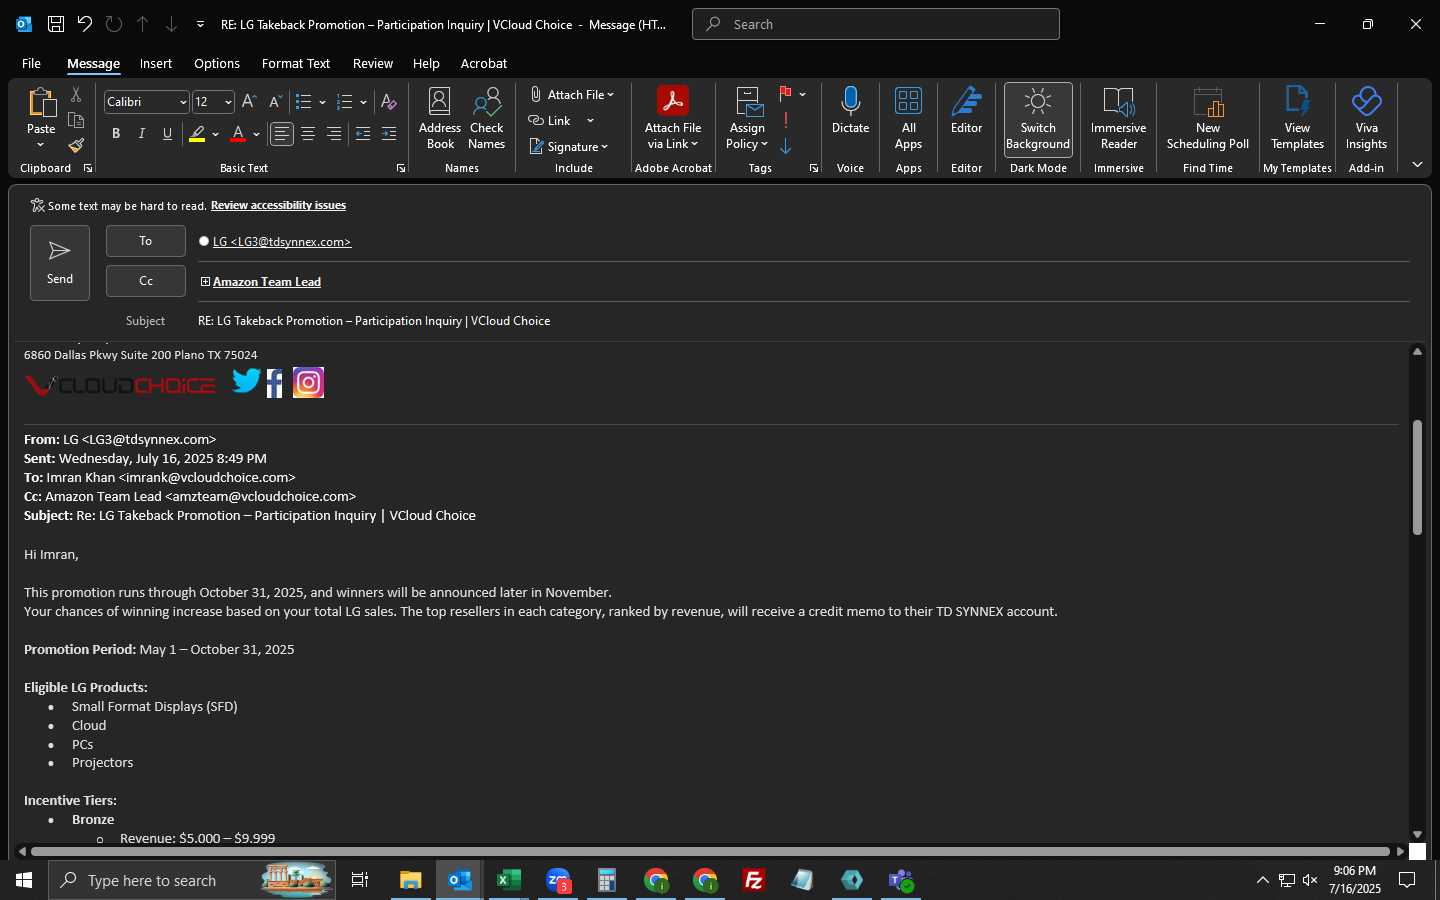The height and width of the screenshot is (900, 1440).
Task: Expand the Amazon Team Lead contact group
Action: pyautogui.click(x=205, y=282)
